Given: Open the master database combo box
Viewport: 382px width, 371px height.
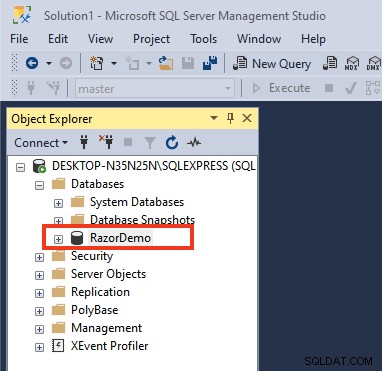Looking at the screenshot, I should point(155,89).
